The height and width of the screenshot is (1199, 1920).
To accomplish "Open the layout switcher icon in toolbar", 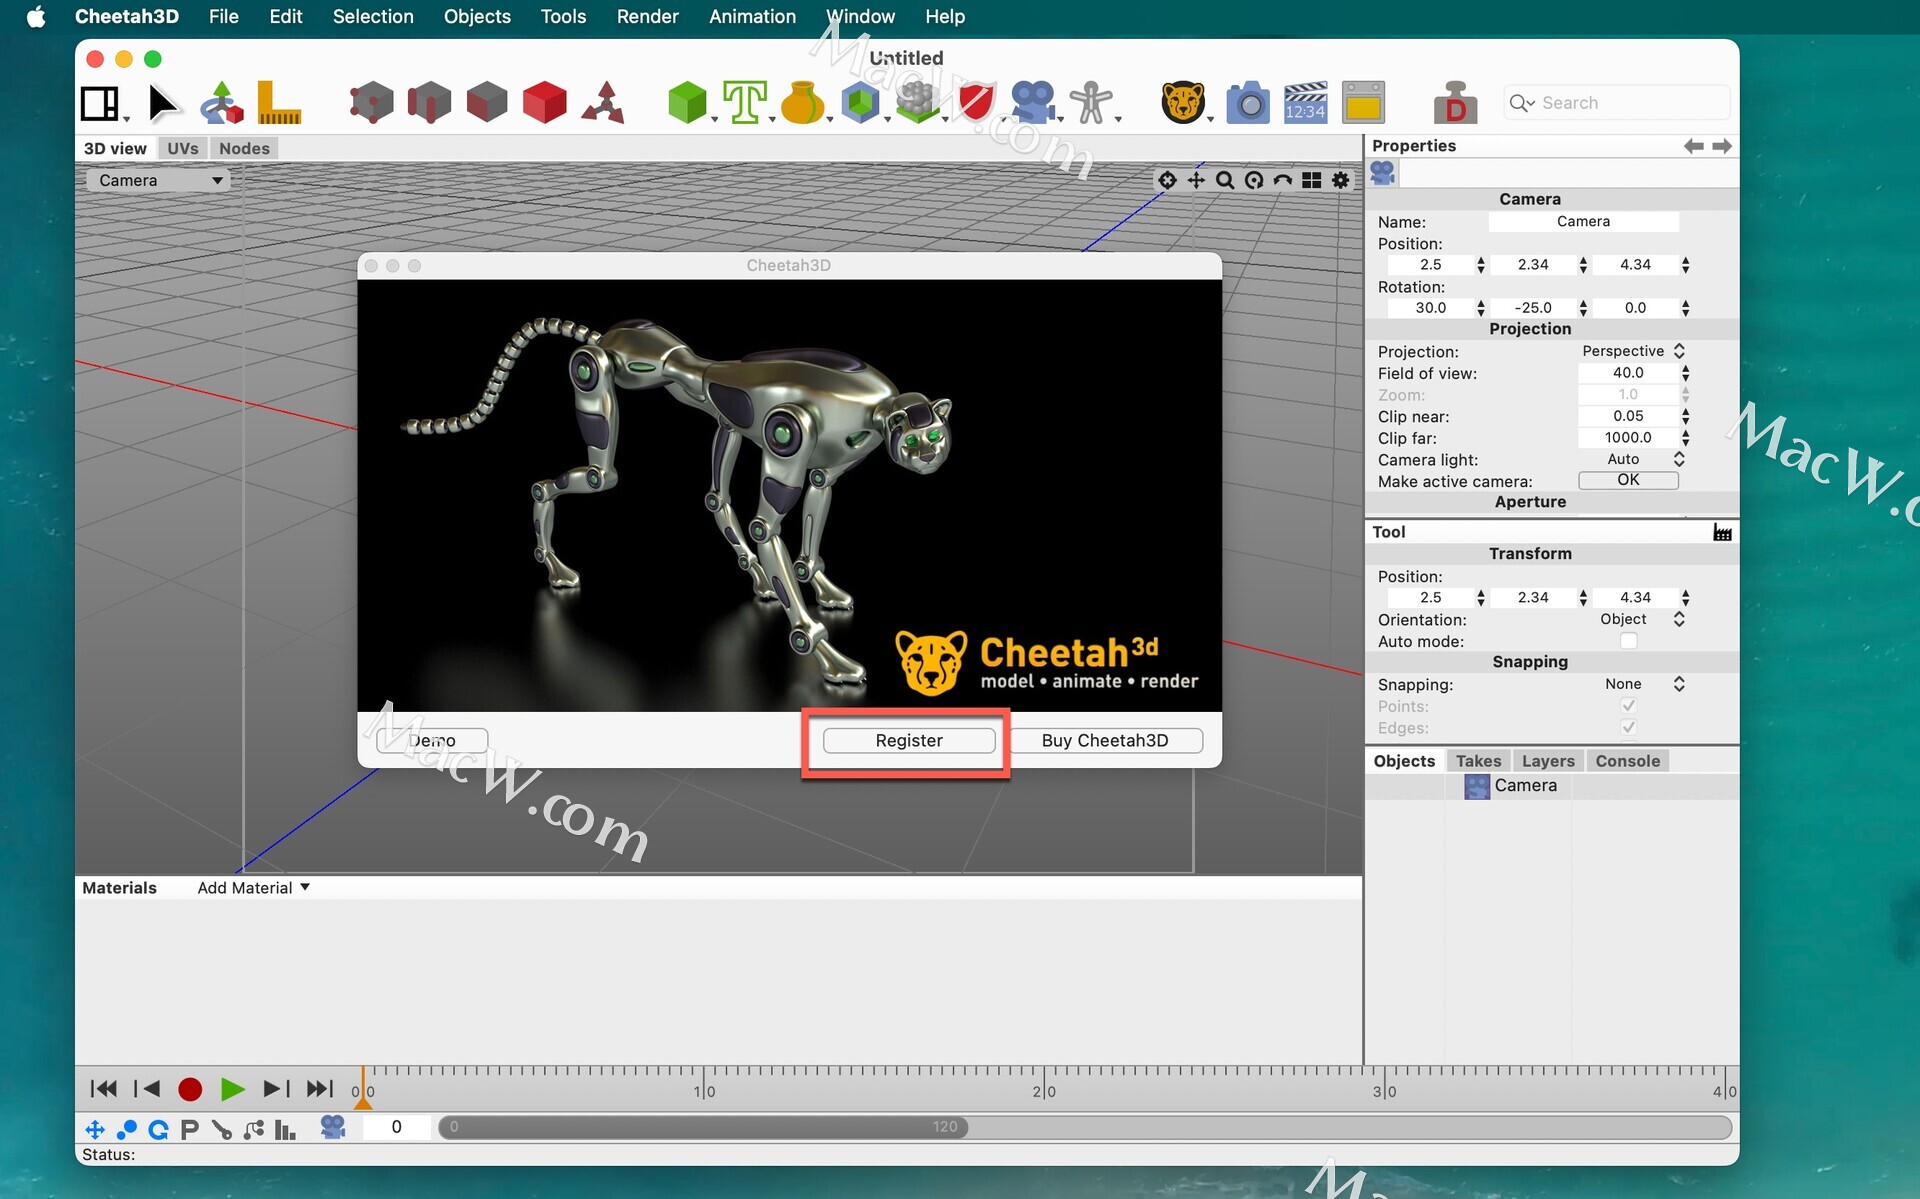I will [x=99, y=103].
